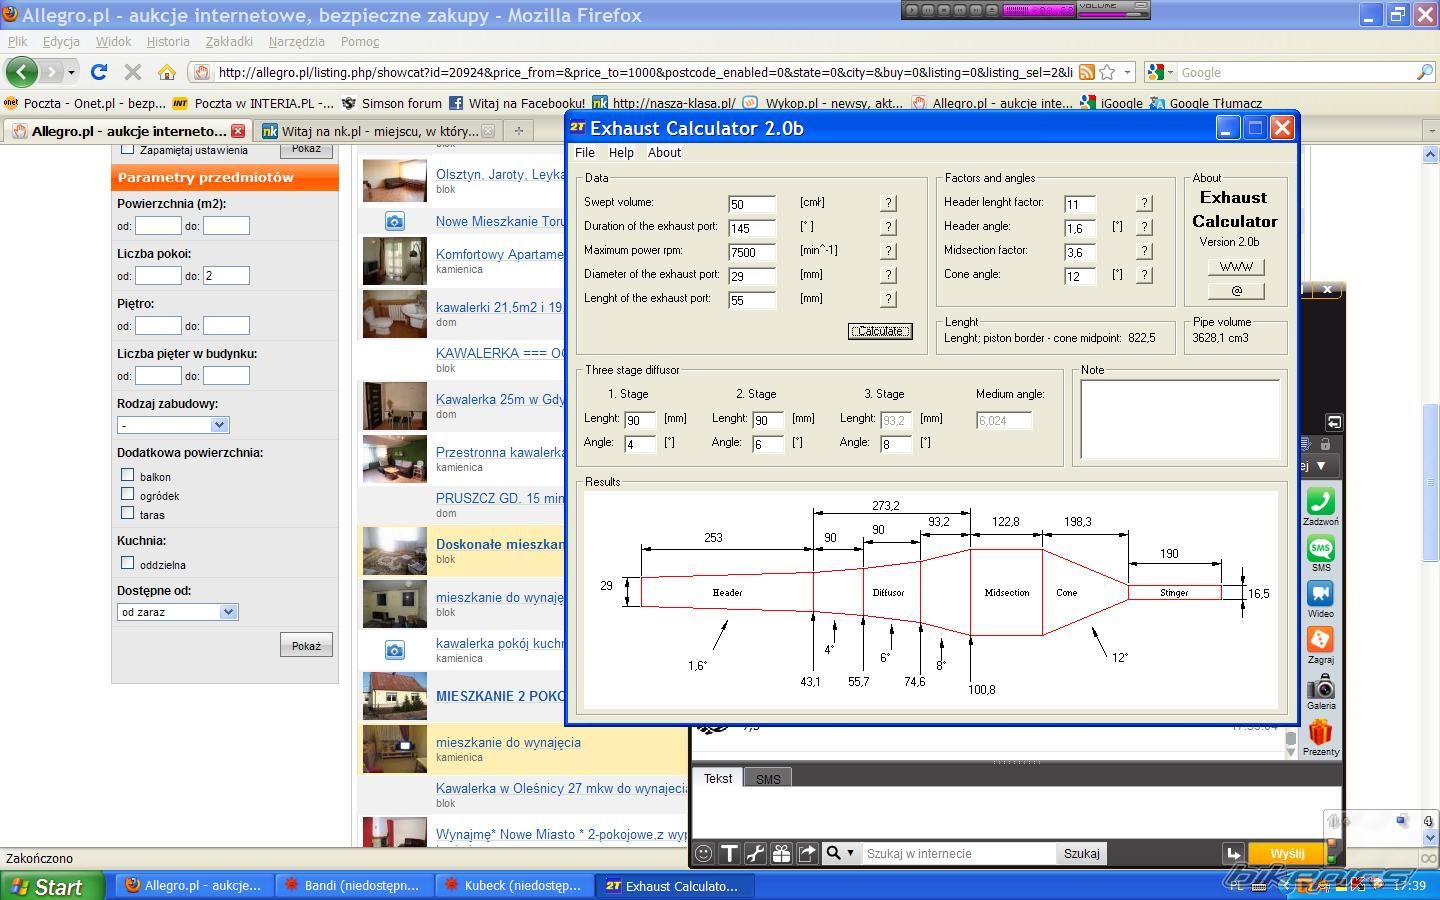Click the RSS feed icon in the address bar

coord(1086,72)
